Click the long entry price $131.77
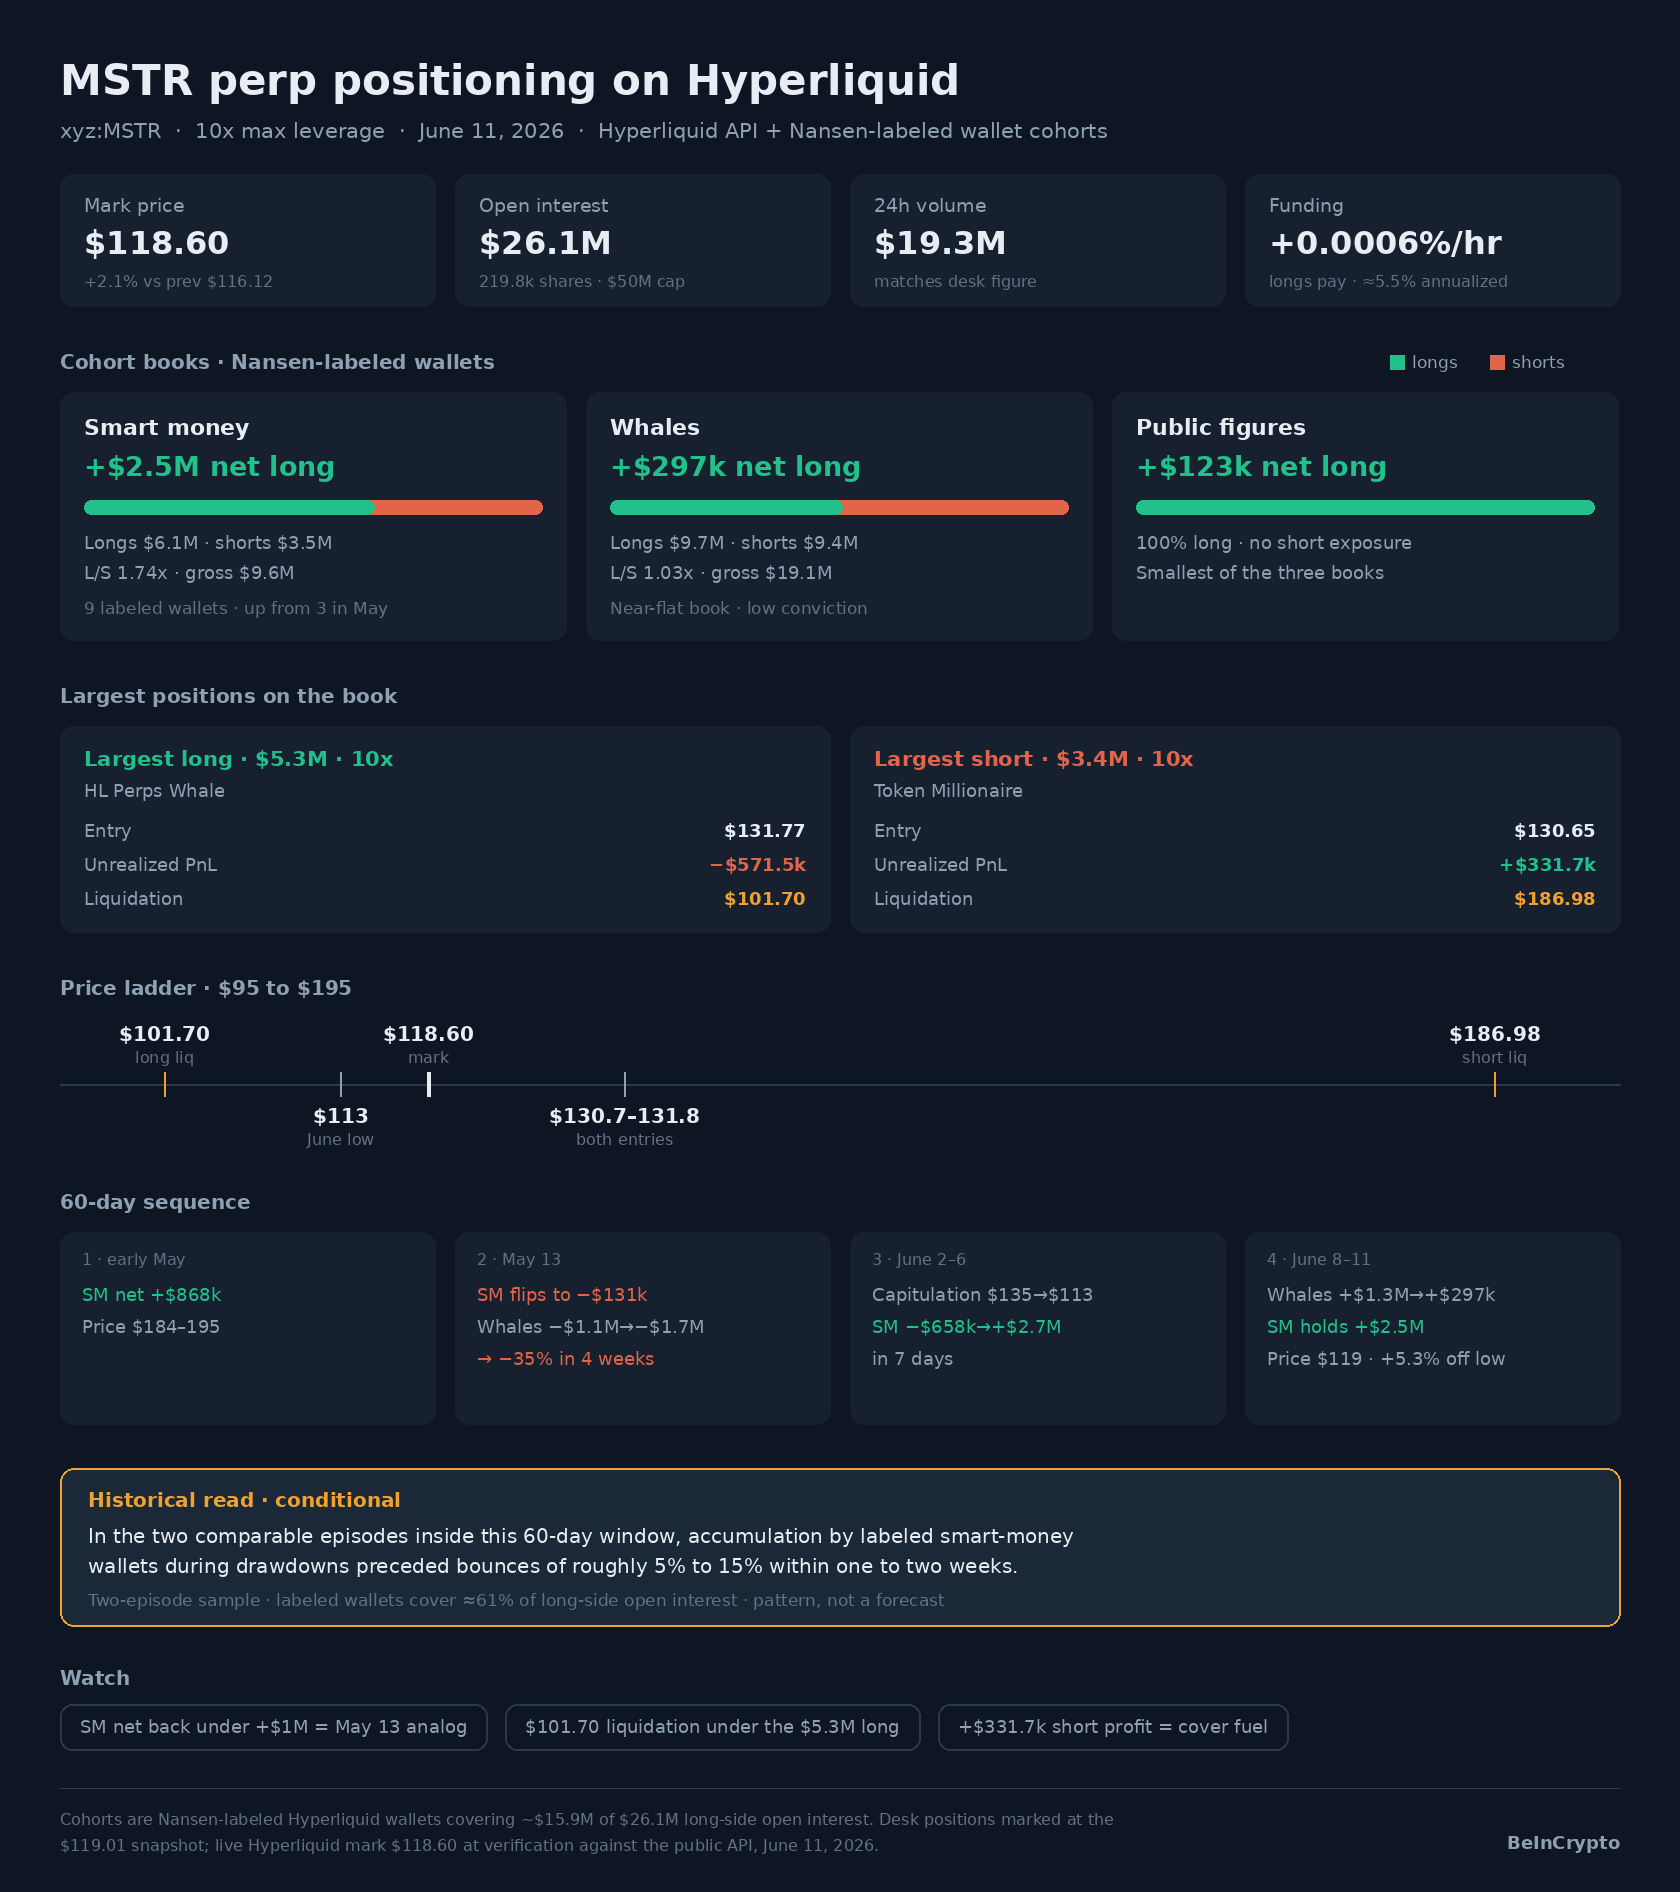Screen dimensions: 1680x1892 (x=764, y=831)
